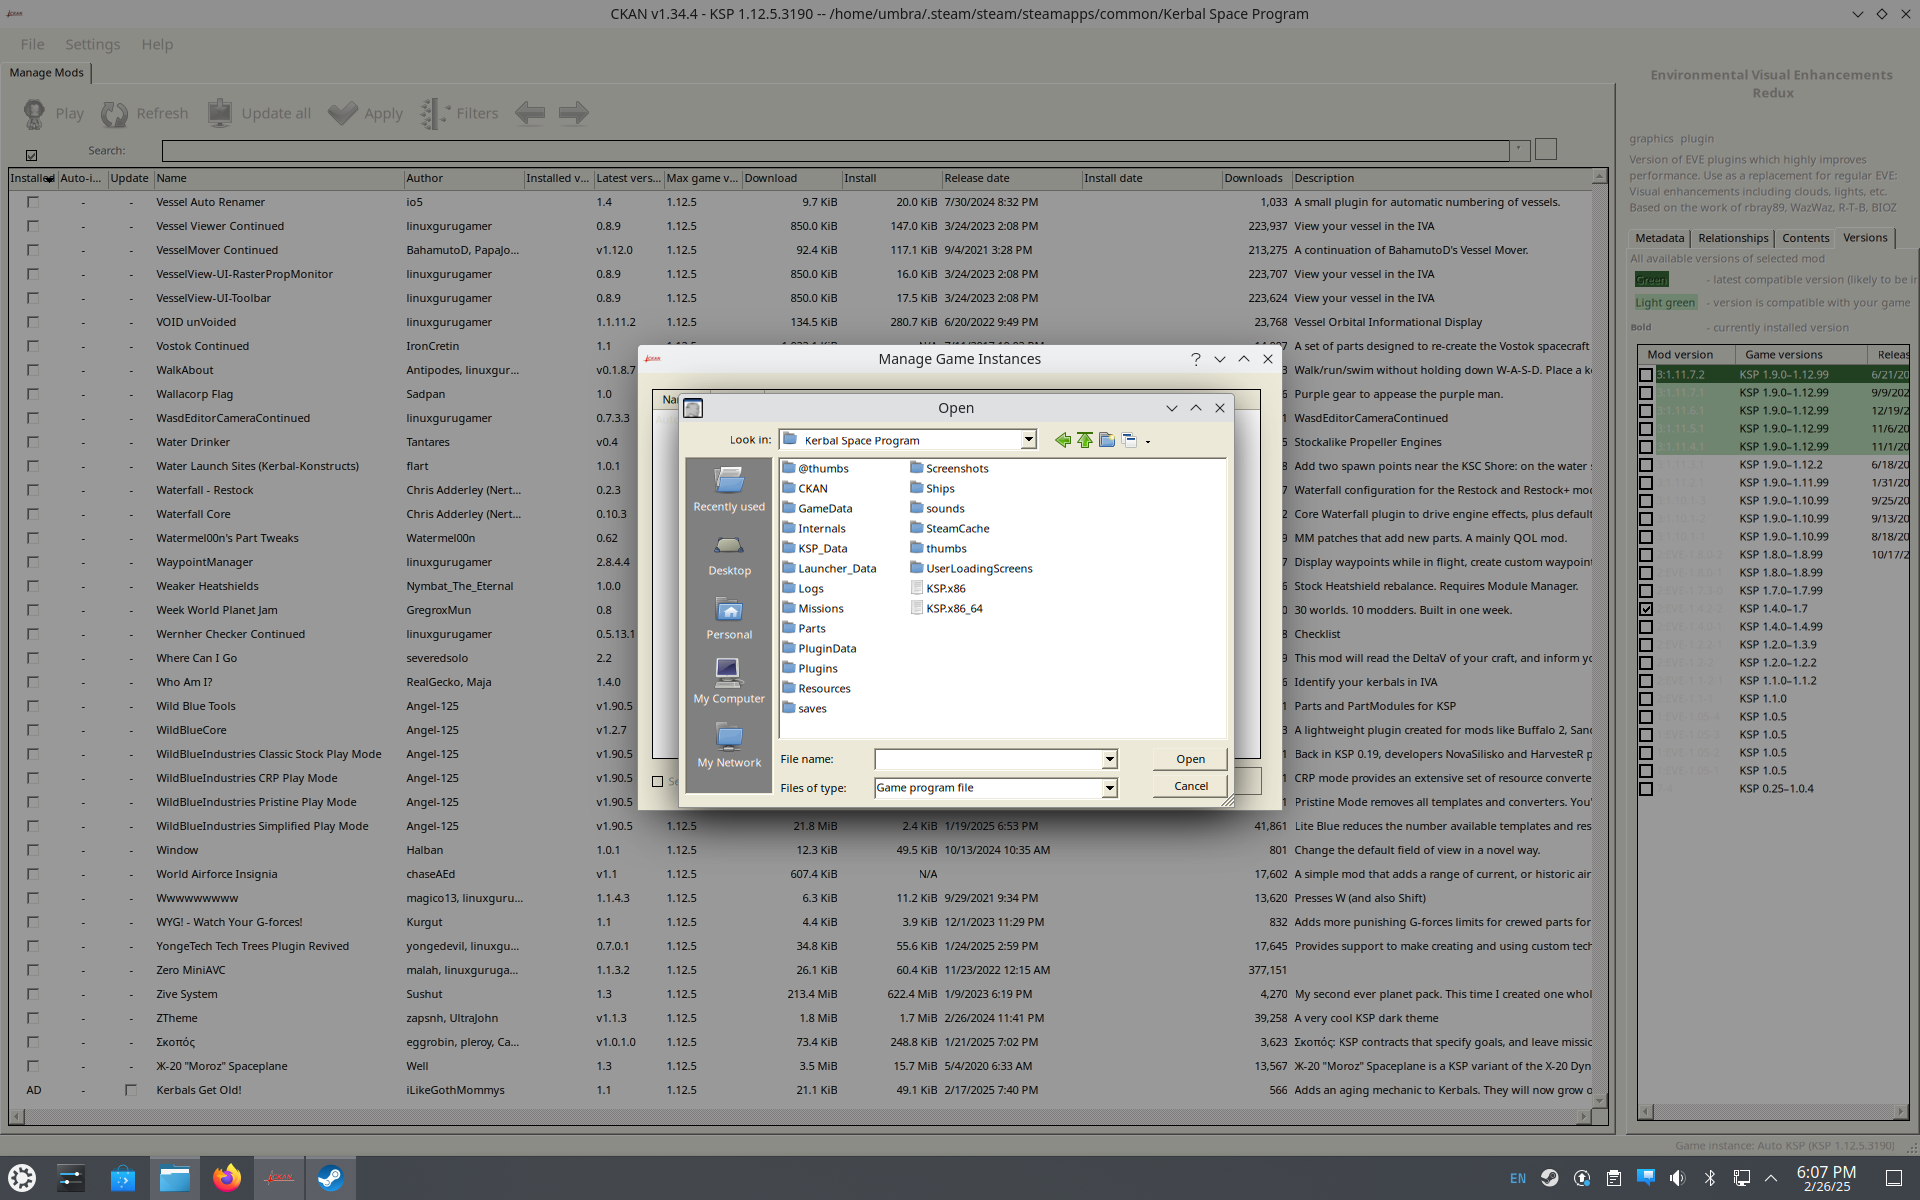The width and height of the screenshot is (1920, 1200).
Task: Switch to the Relationships tab
Action: tap(1733, 238)
